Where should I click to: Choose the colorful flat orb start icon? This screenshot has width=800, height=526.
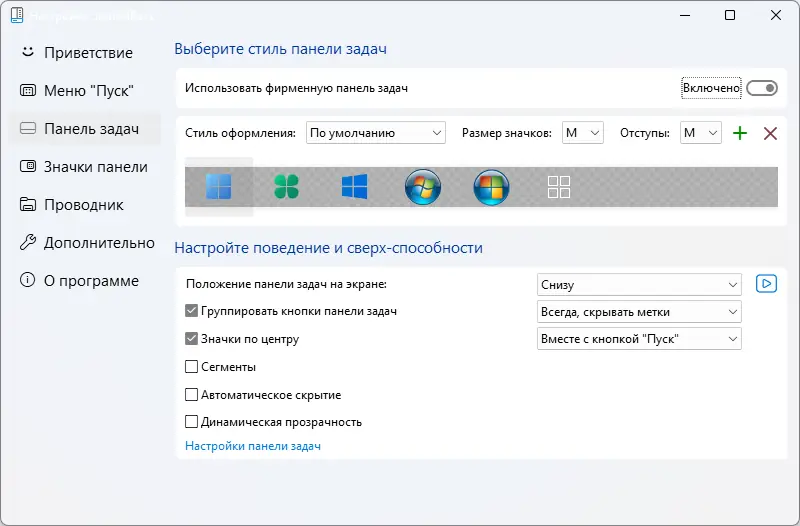(x=491, y=187)
